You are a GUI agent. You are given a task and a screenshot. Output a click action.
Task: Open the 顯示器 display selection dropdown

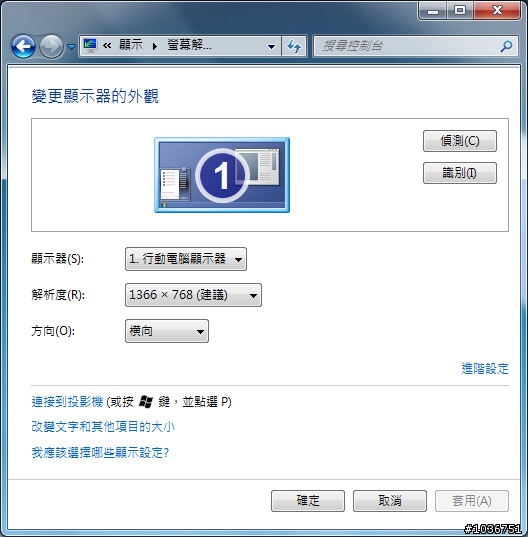[x=186, y=259]
